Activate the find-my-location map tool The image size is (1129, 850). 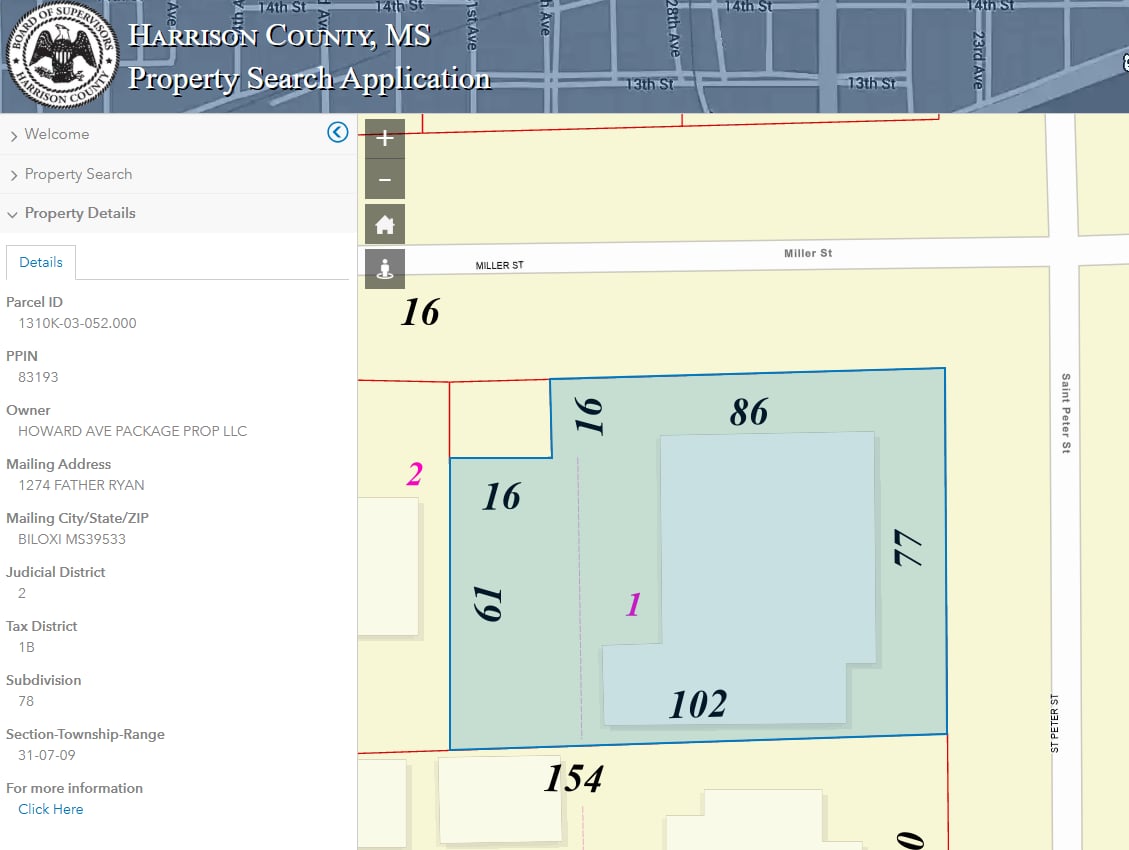[384, 267]
